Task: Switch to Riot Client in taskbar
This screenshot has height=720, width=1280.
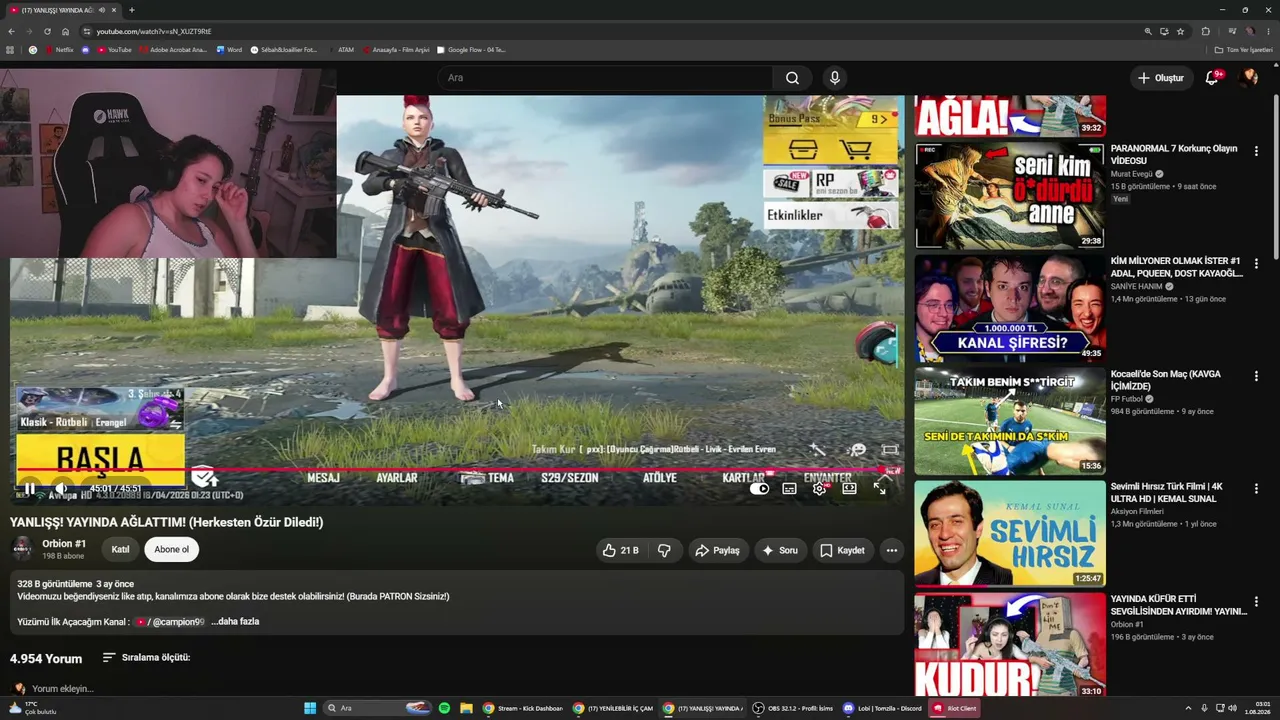Action: 955,708
